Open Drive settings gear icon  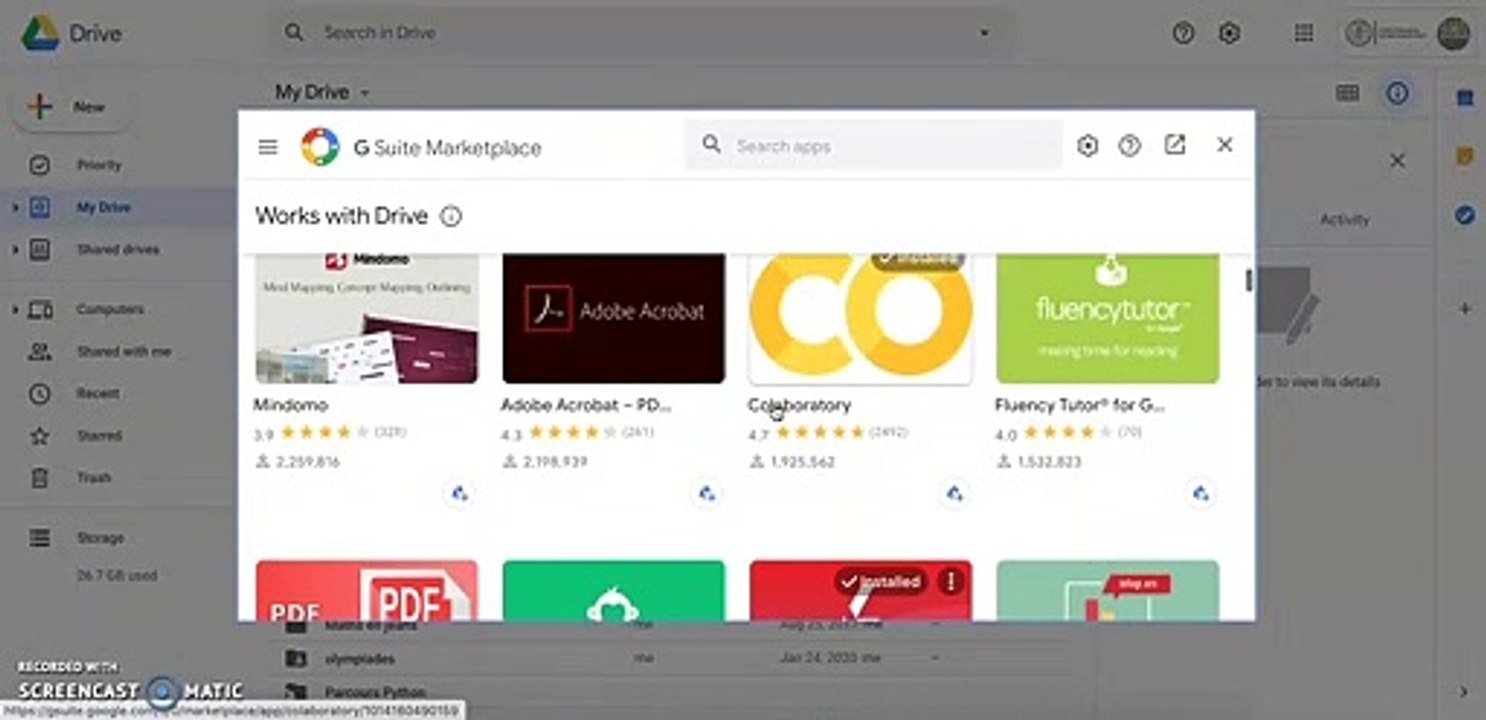[x=1229, y=33]
